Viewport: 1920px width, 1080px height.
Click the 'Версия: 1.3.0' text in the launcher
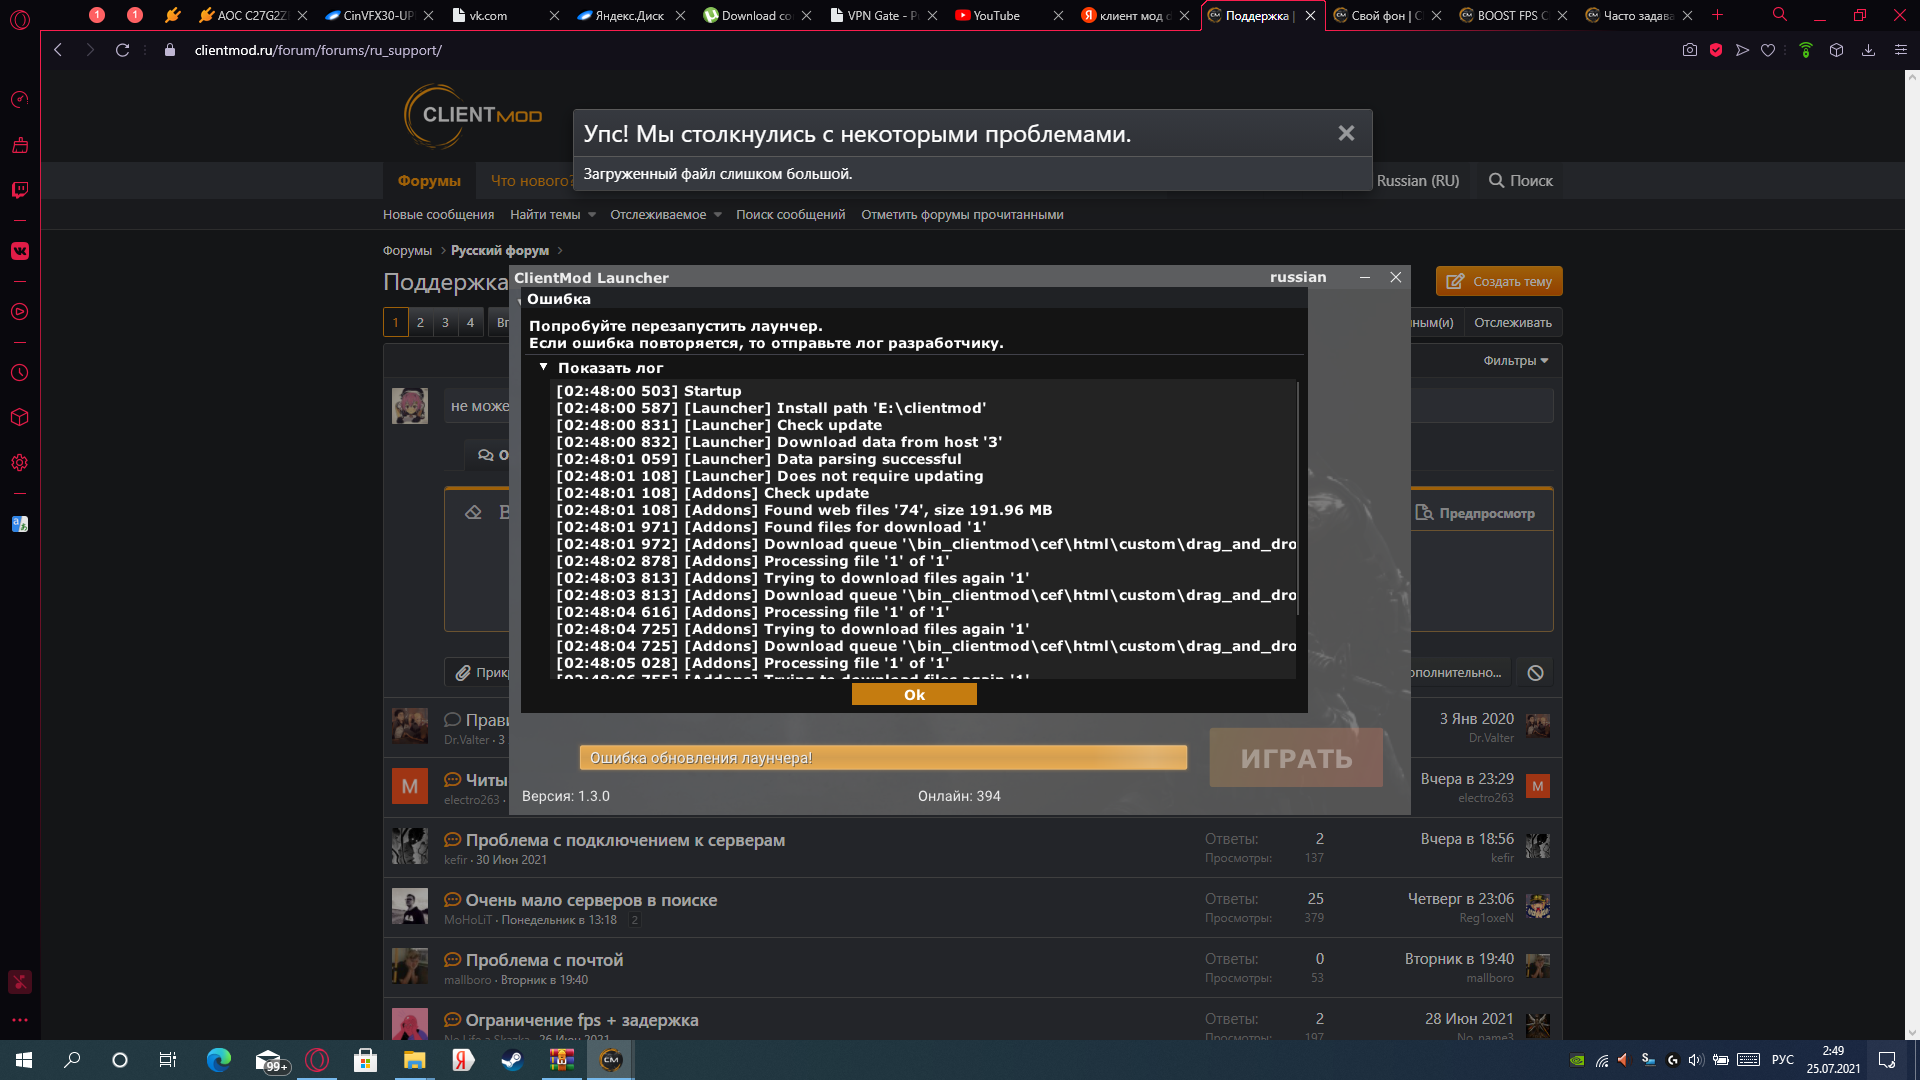pos(566,797)
